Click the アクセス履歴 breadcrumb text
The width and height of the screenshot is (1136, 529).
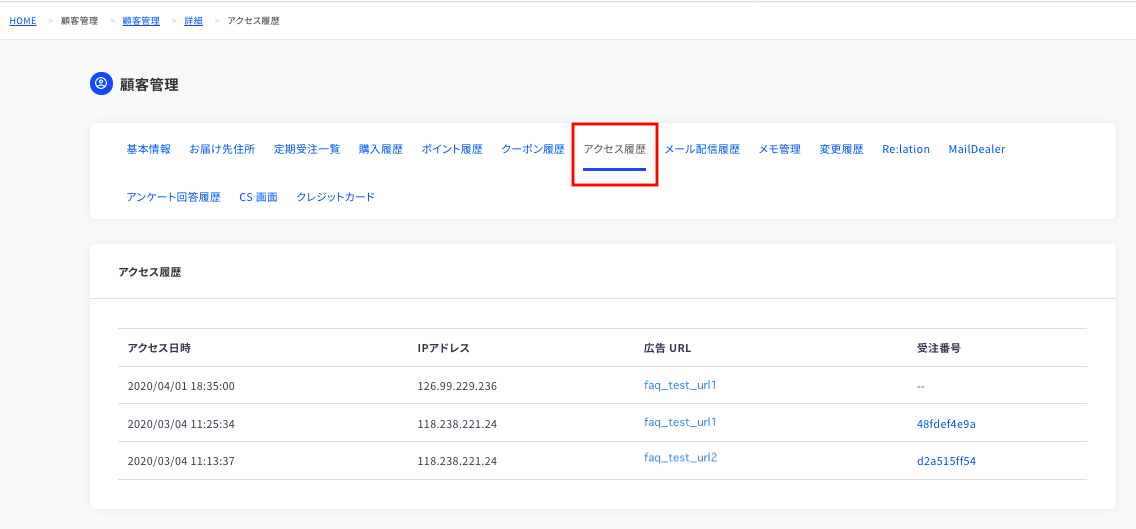pos(254,21)
